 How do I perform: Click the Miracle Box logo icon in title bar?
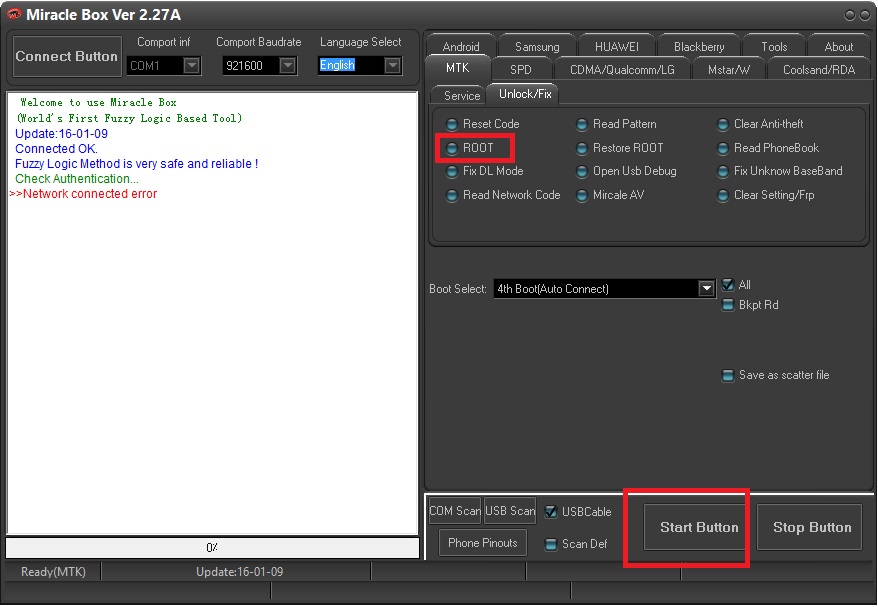pyautogui.click(x=14, y=14)
